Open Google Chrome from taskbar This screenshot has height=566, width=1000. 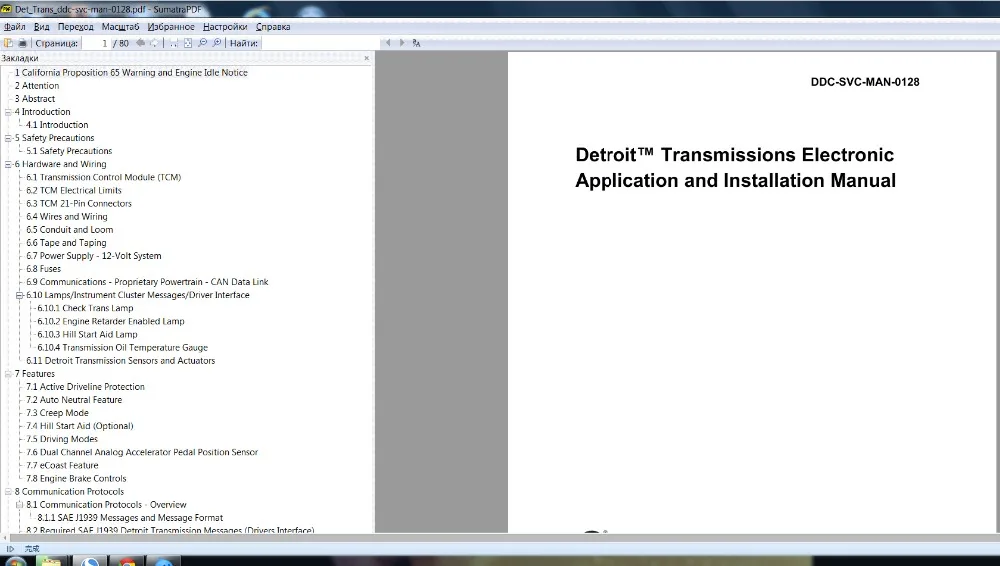[x=127, y=562]
